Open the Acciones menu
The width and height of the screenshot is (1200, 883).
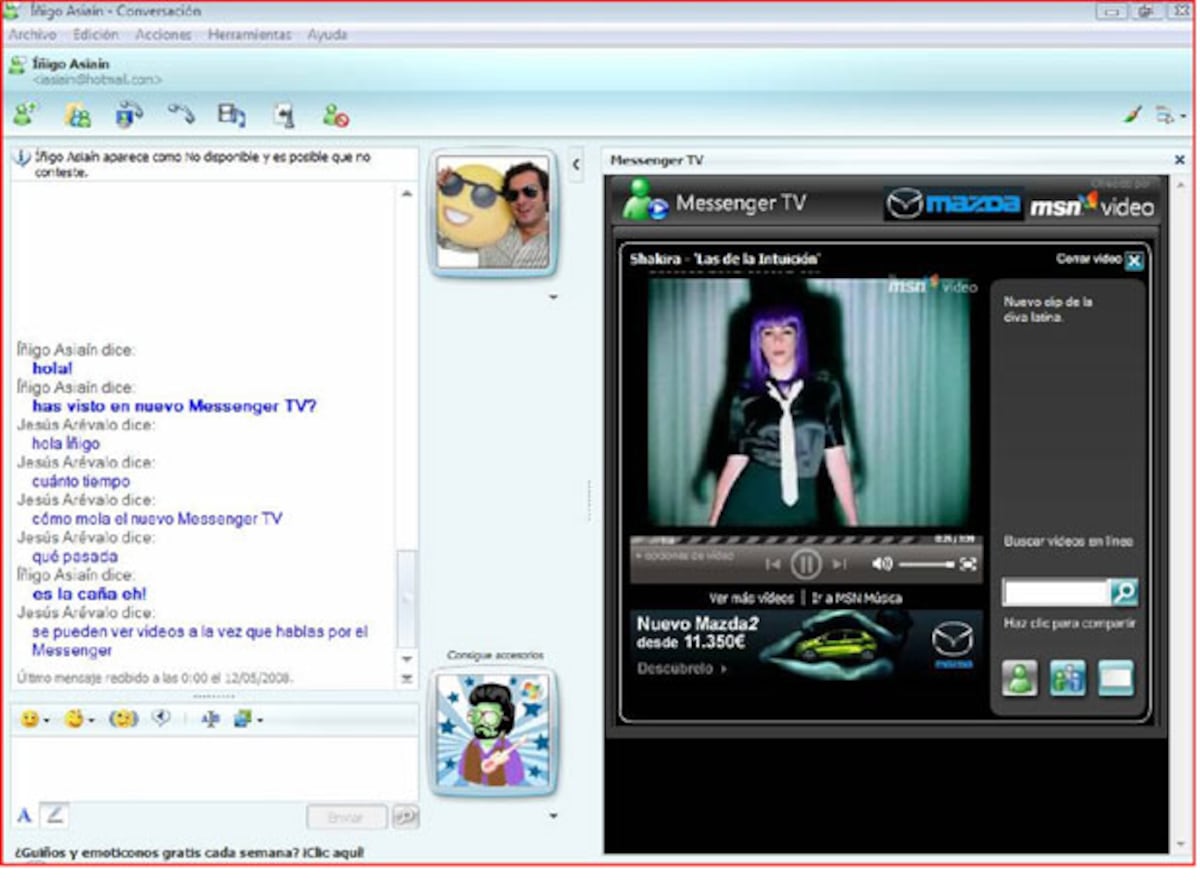[163, 34]
